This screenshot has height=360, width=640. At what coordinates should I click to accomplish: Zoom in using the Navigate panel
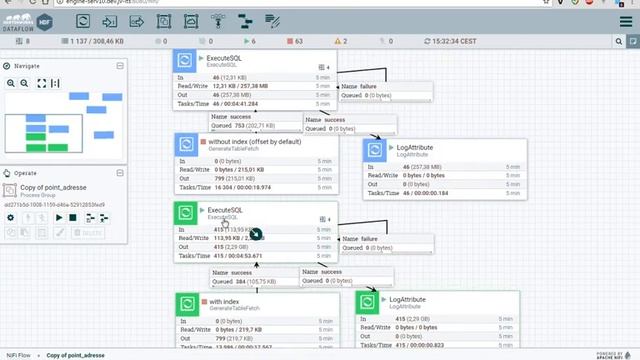coord(11,83)
